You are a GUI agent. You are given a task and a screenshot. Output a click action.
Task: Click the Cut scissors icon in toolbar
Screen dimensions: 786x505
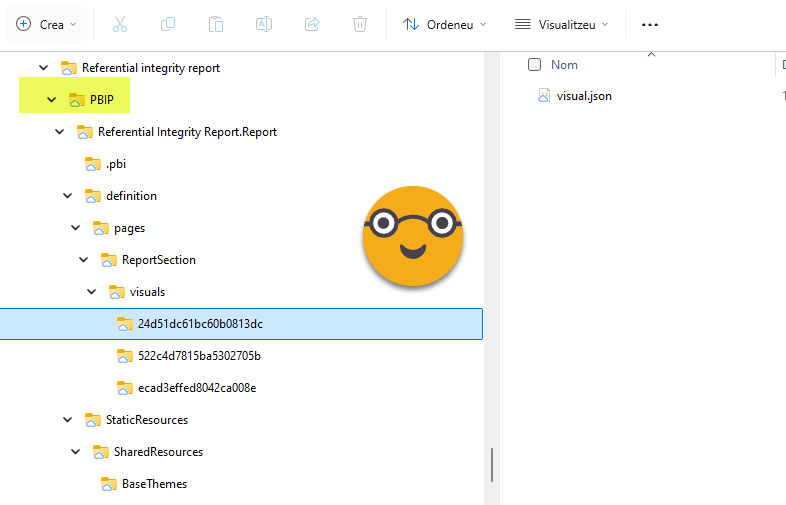click(120, 24)
